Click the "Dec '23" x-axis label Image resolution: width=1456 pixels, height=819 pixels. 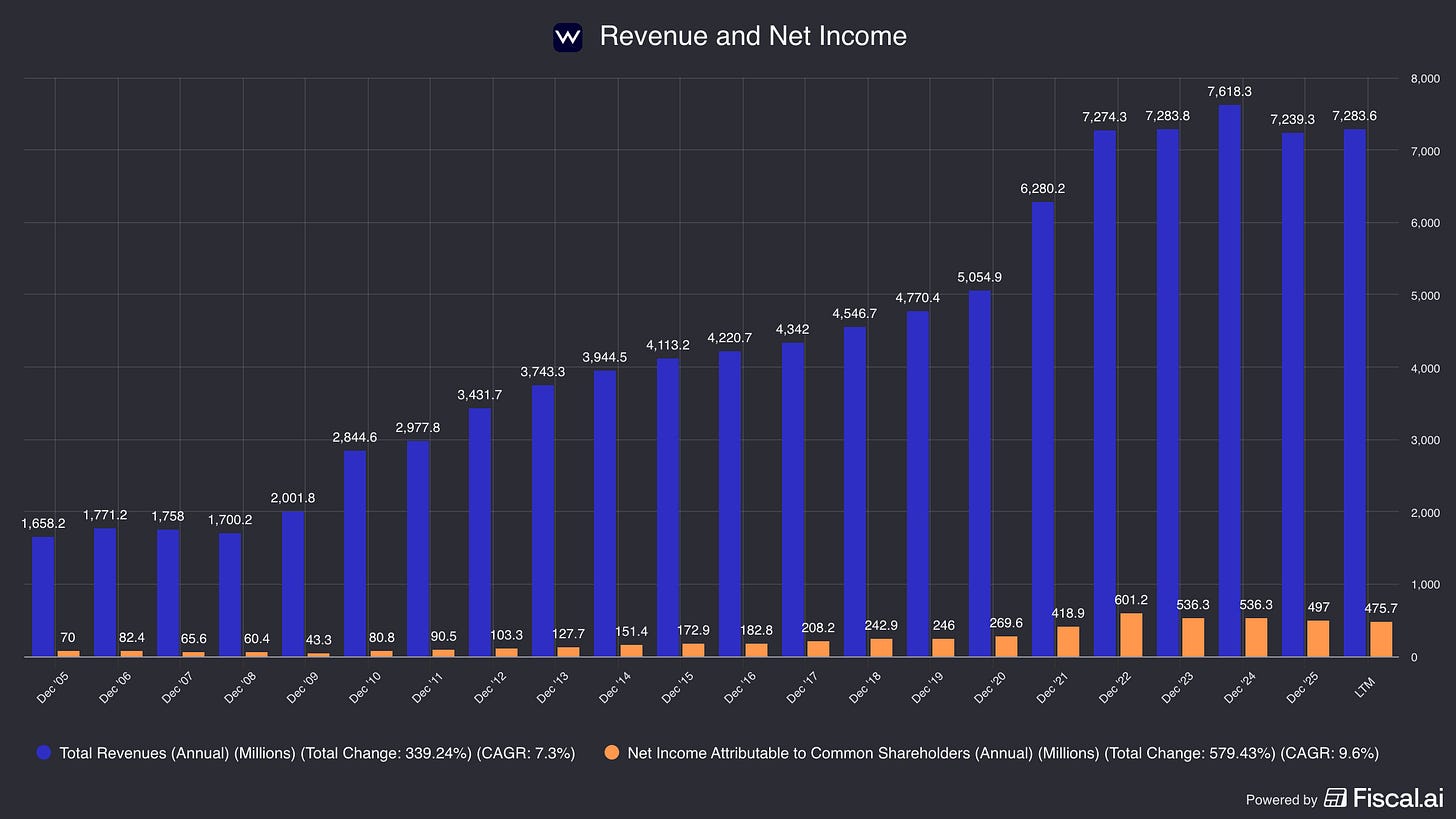[1176, 687]
